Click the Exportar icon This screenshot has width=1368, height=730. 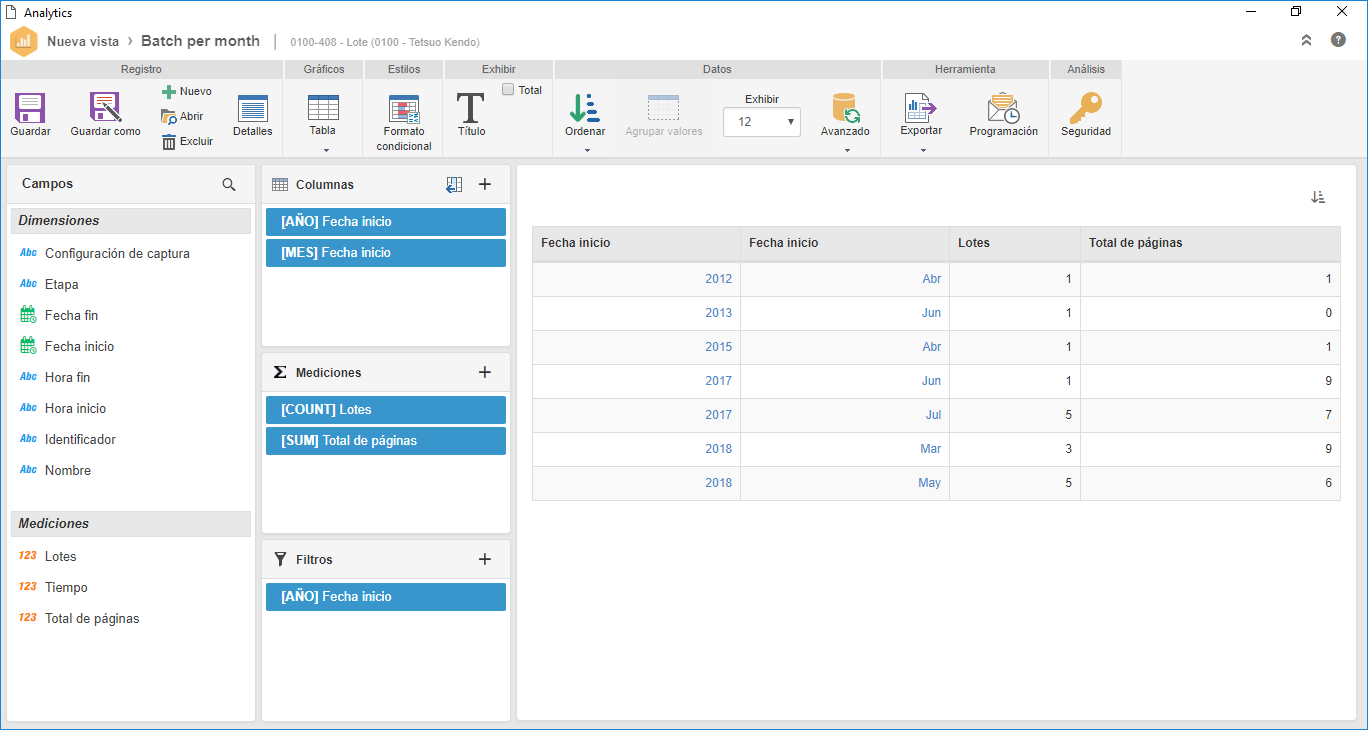(x=920, y=108)
